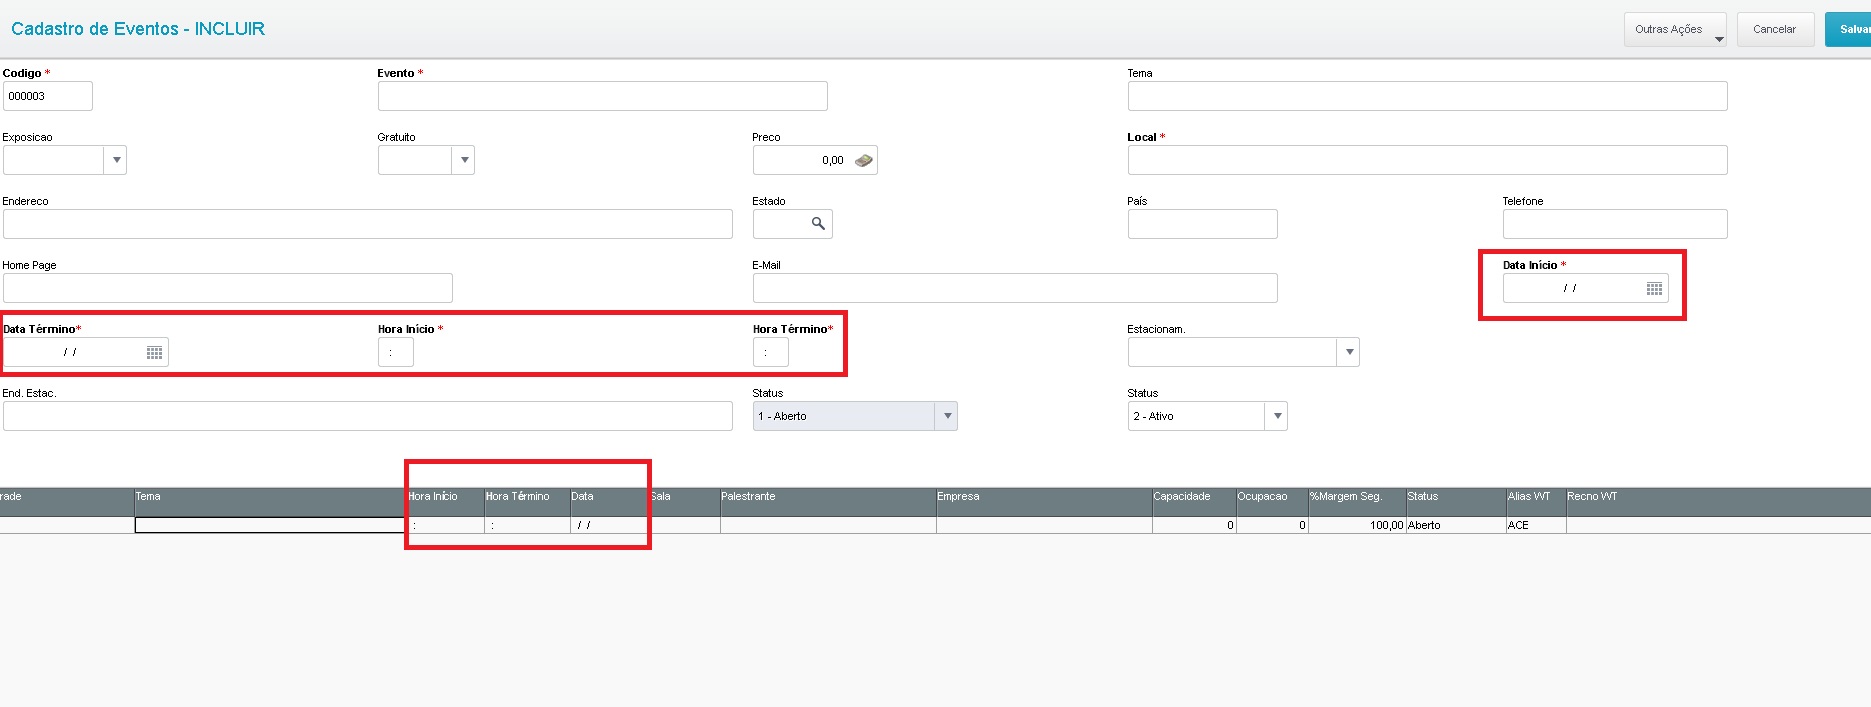Click the Salvar button
The height and width of the screenshot is (707, 1871).
click(1848, 29)
